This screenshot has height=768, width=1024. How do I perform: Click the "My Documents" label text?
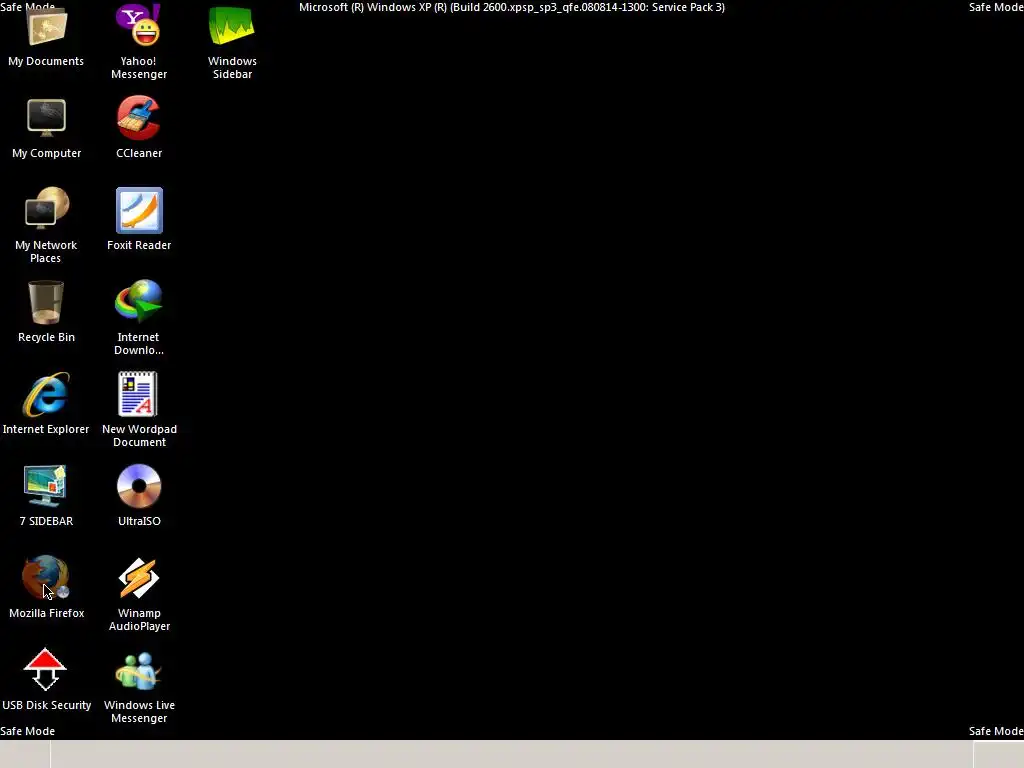46,61
